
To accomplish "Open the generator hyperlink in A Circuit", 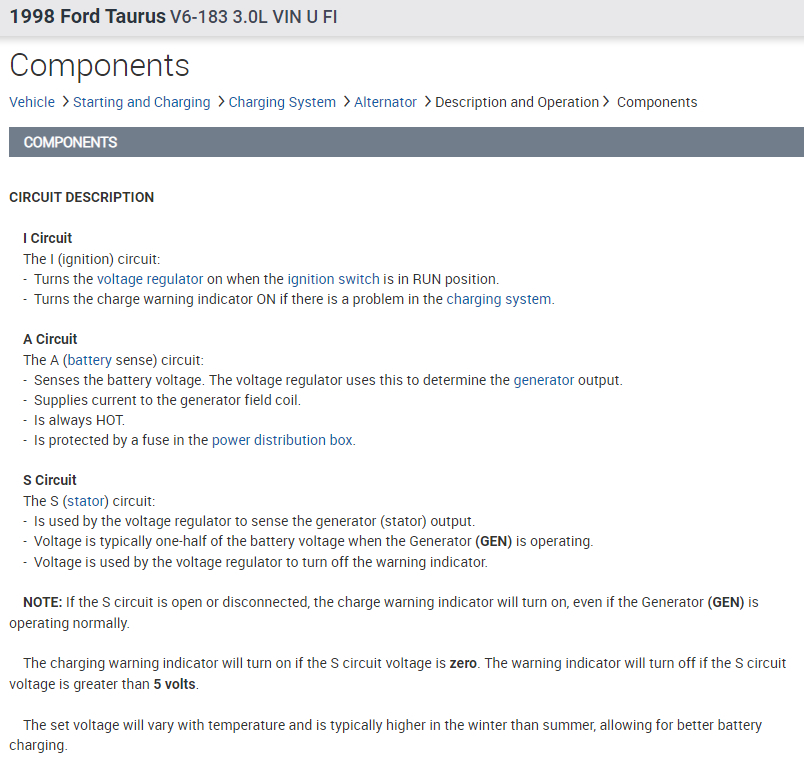I will [544, 380].
